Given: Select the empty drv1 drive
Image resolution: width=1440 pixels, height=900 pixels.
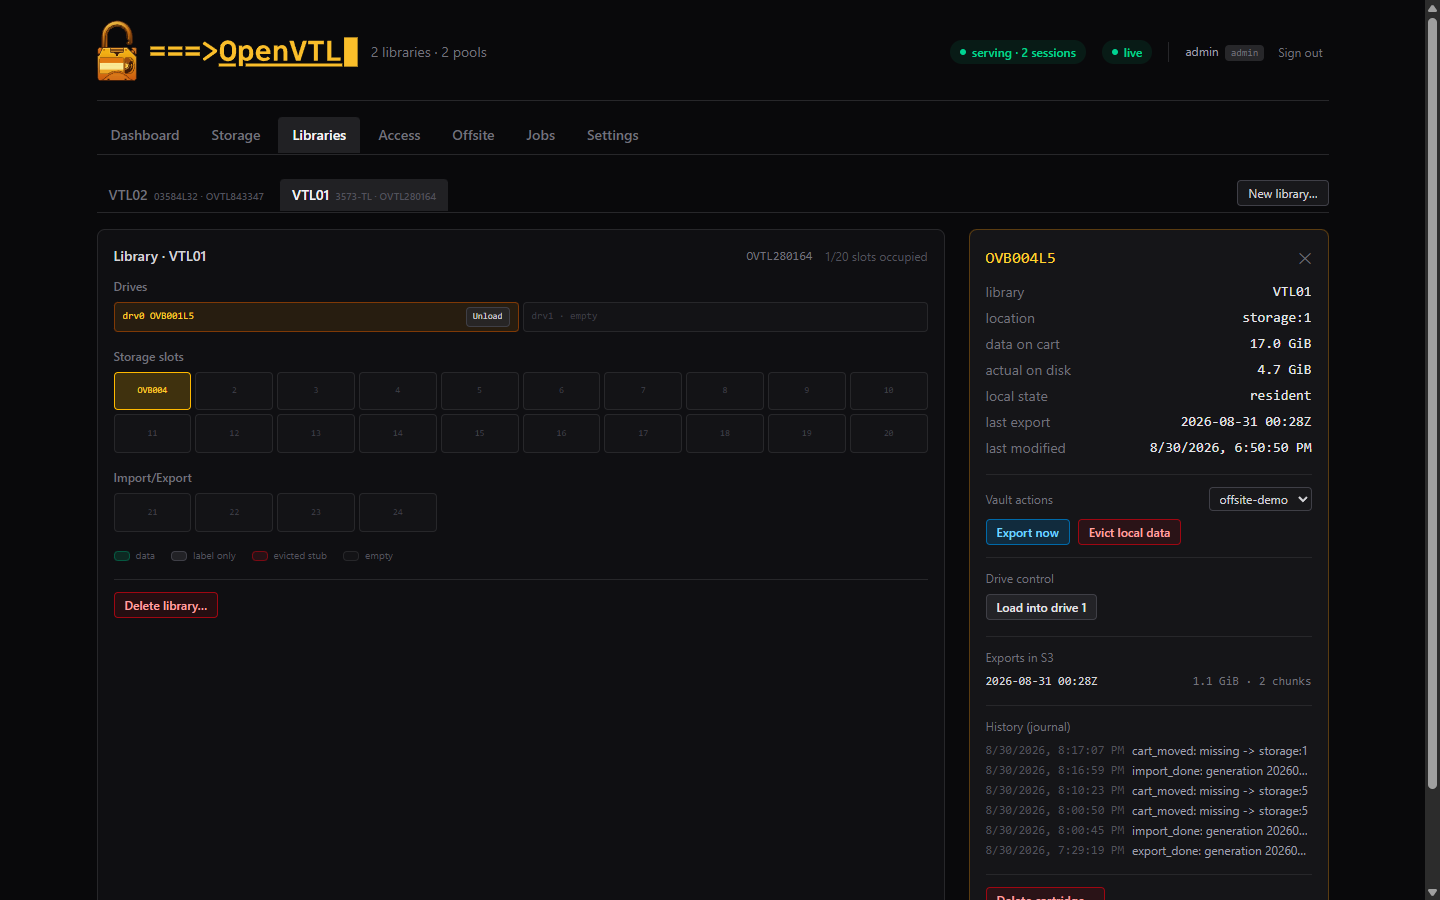Looking at the screenshot, I should click(725, 316).
